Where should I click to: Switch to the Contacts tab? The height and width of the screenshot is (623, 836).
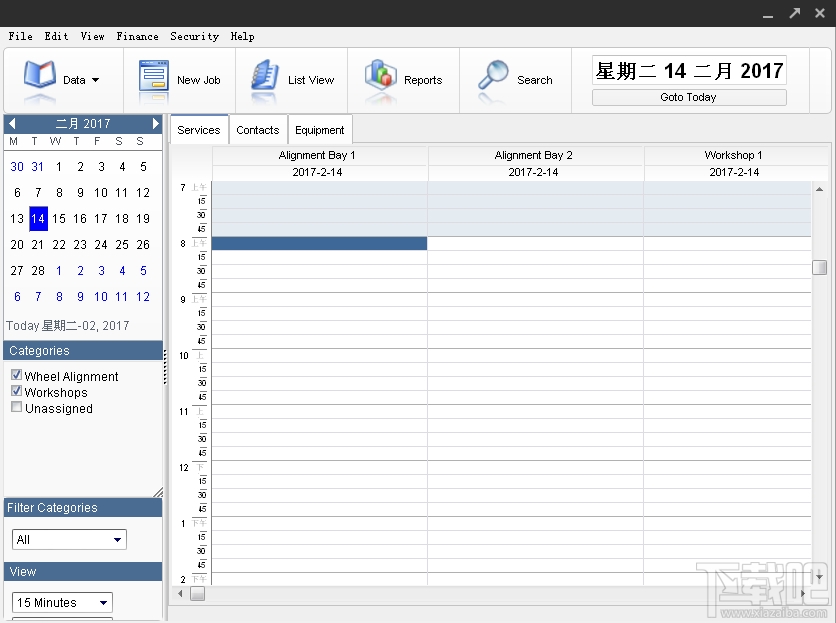click(x=258, y=130)
